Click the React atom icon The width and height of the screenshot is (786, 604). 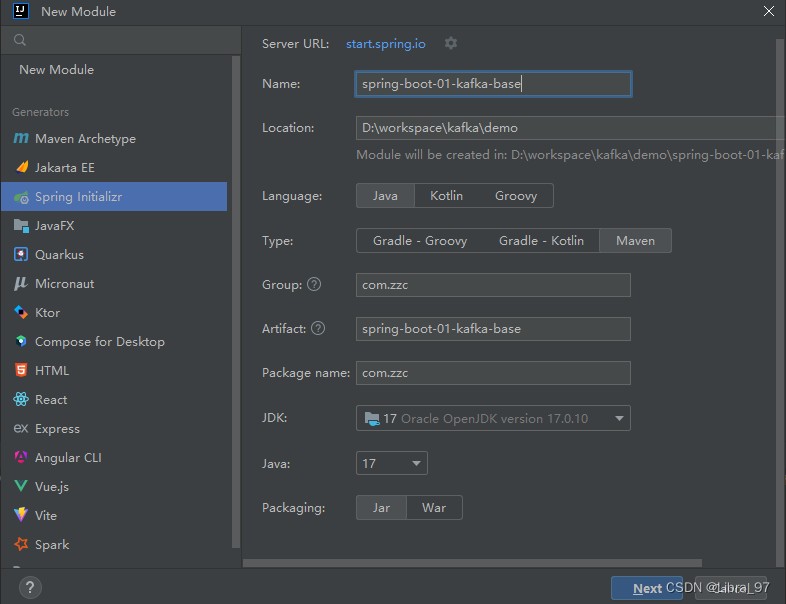click(x=21, y=399)
